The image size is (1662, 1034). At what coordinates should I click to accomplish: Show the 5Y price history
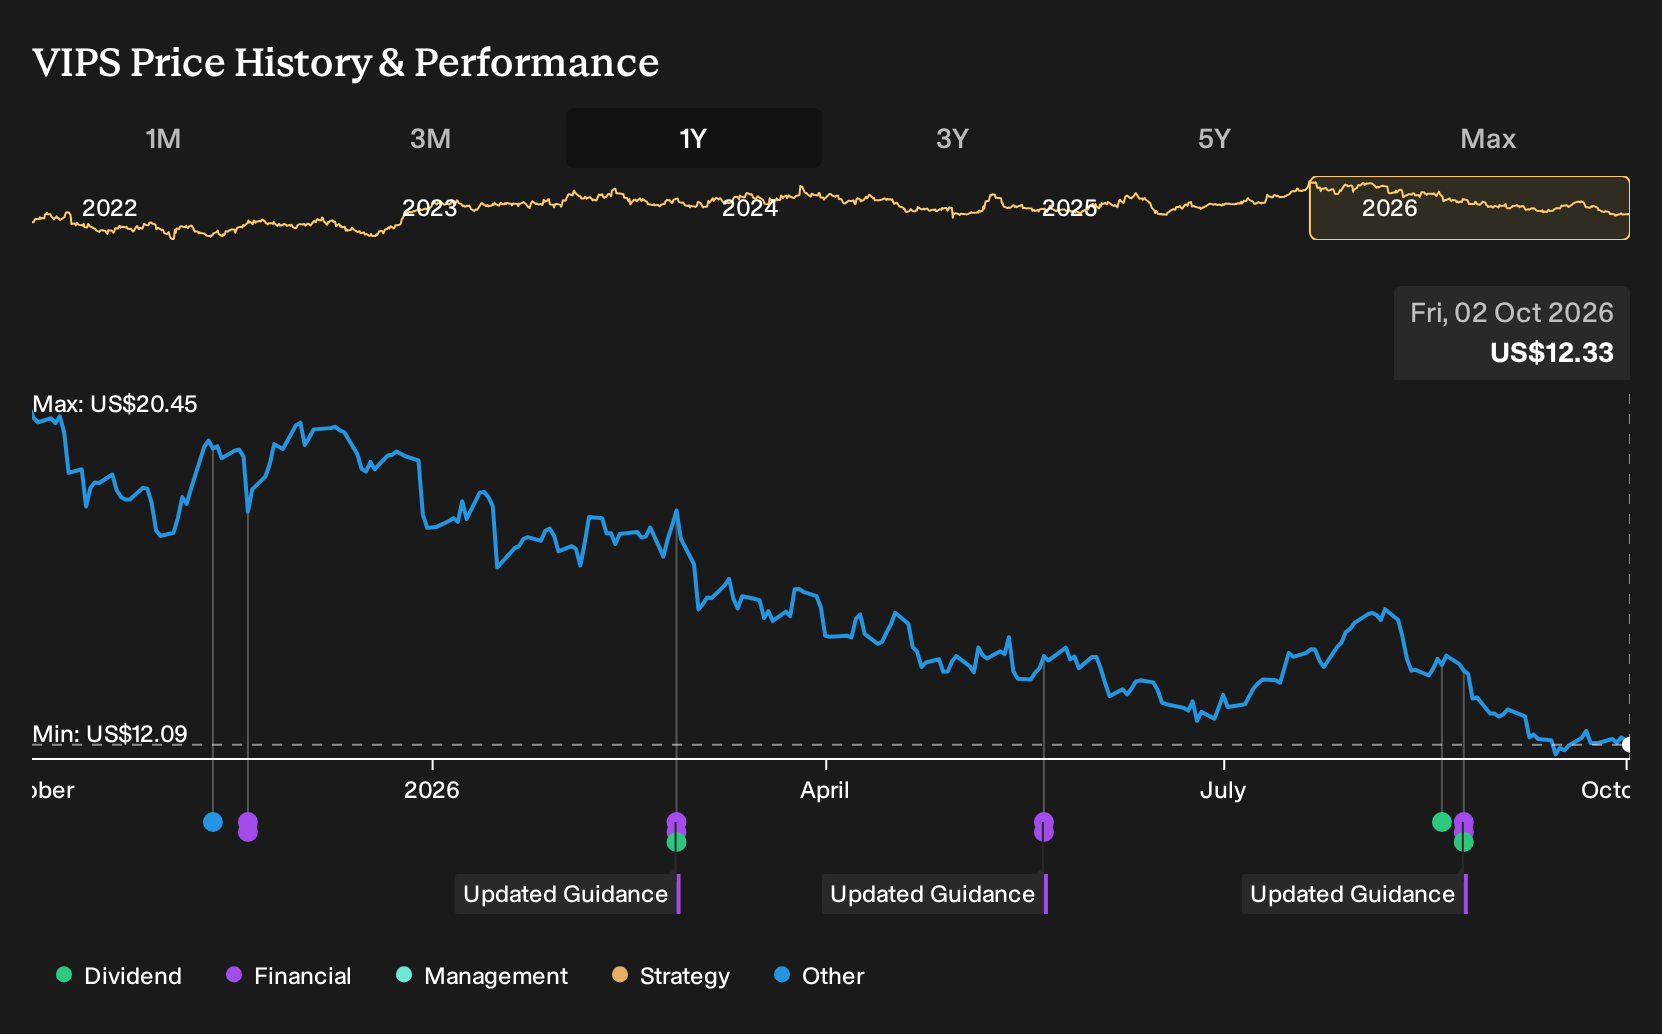pyautogui.click(x=1214, y=138)
